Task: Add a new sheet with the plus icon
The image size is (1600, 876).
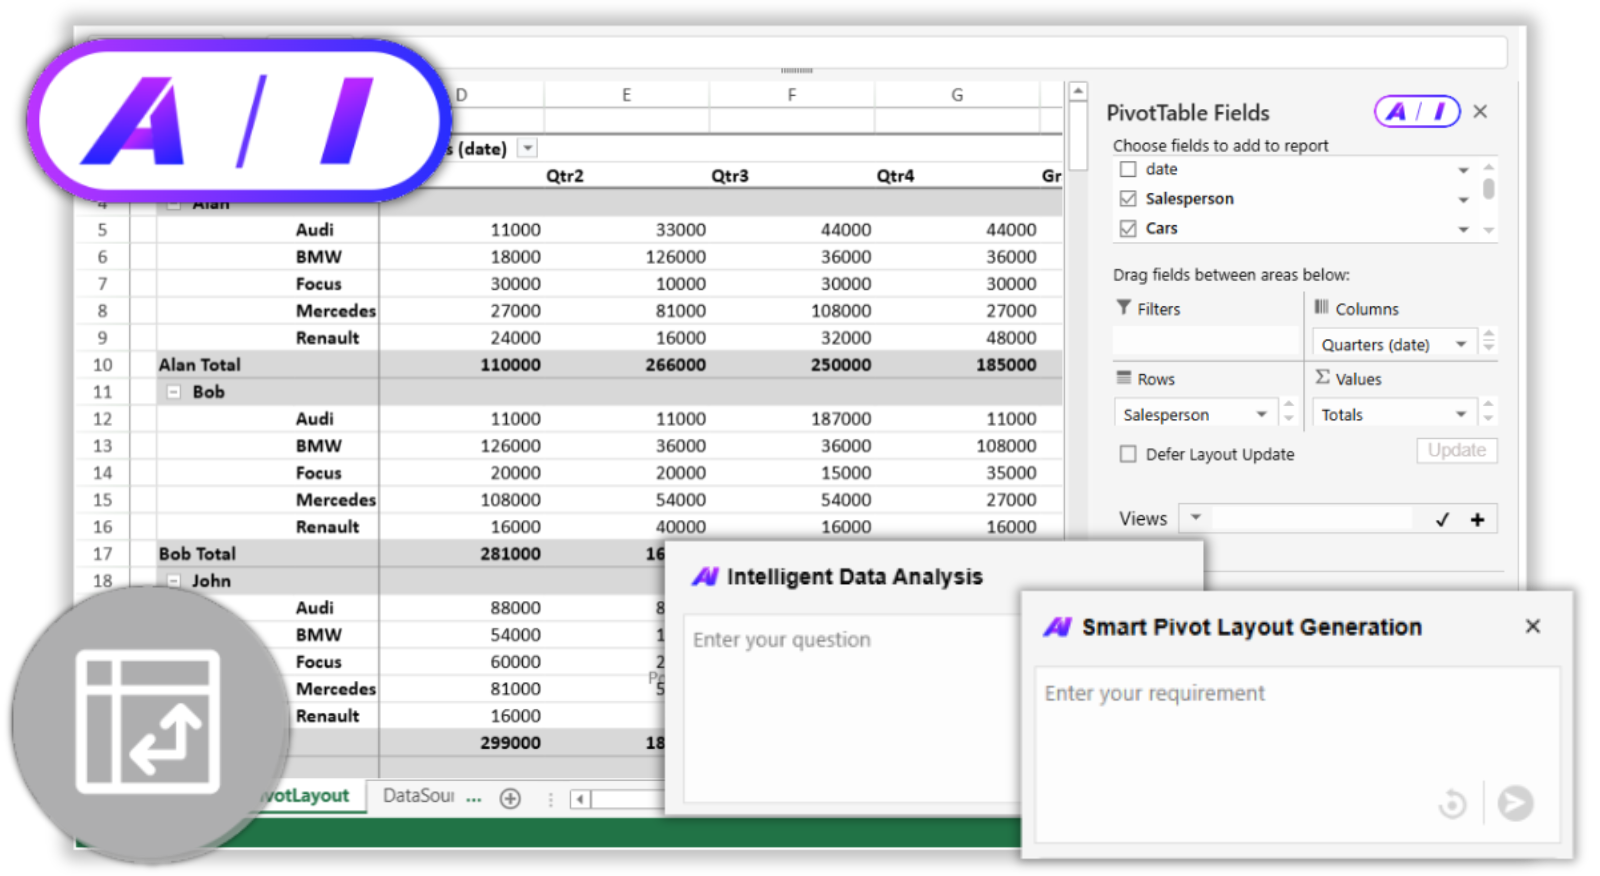Action: 510,798
